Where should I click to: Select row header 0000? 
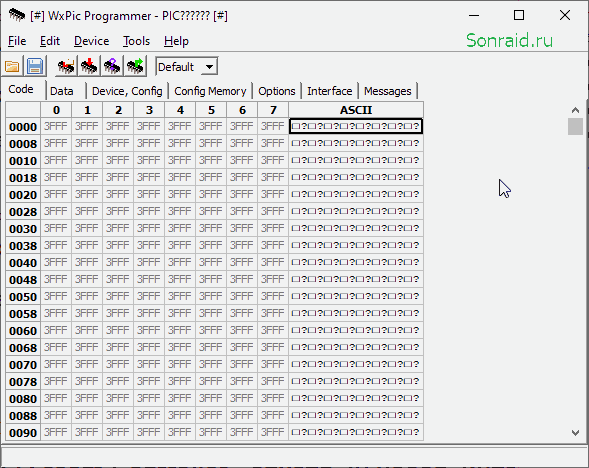[x=23, y=127]
